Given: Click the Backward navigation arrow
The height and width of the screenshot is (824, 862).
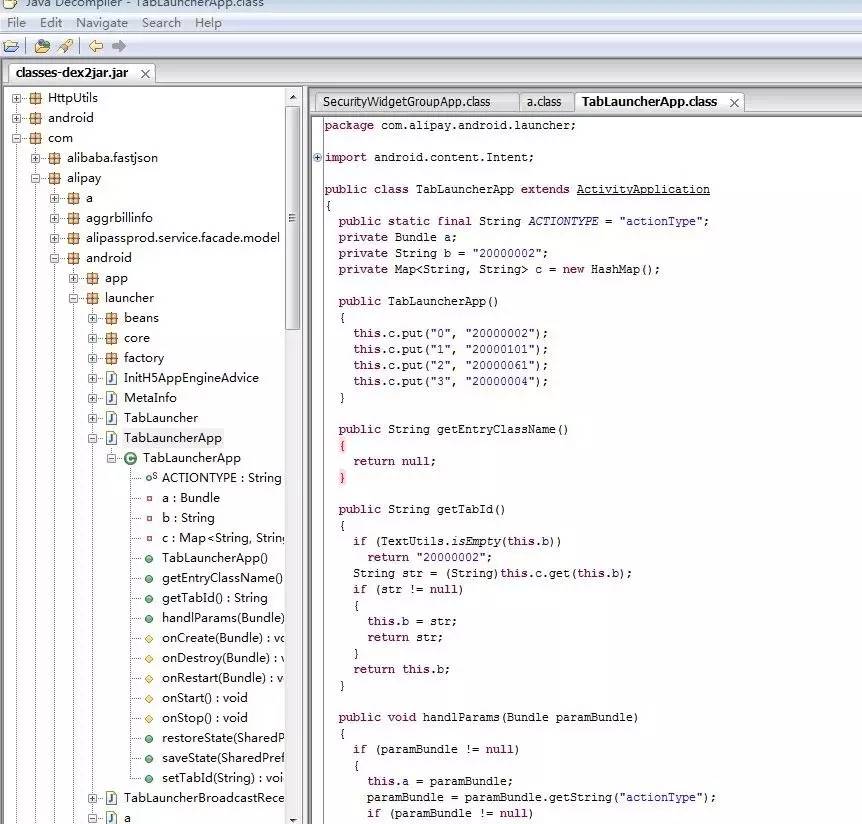Looking at the screenshot, I should coord(96,46).
